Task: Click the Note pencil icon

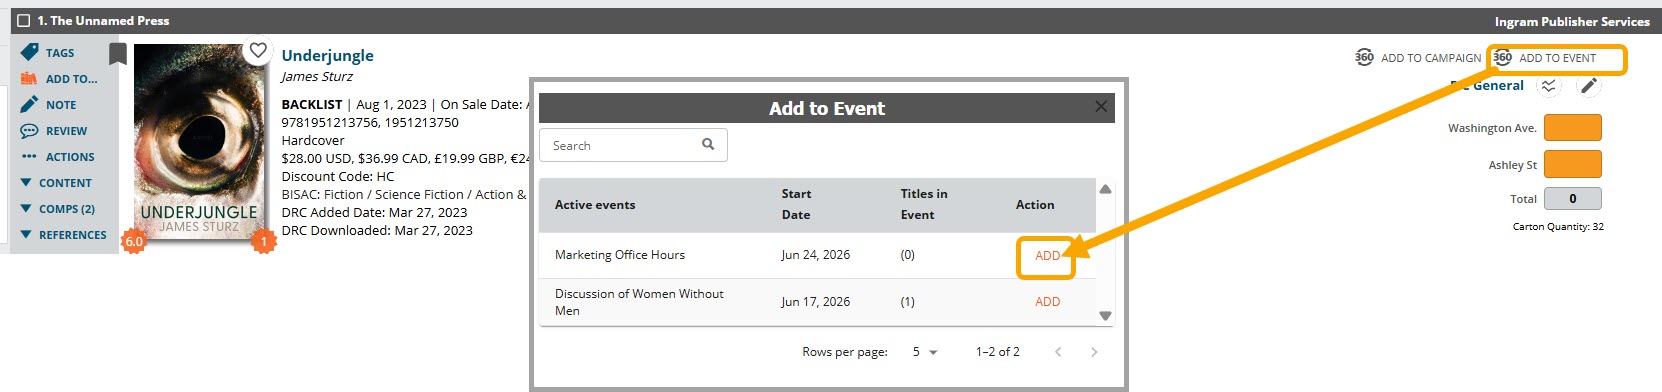Action: coord(29,104)
